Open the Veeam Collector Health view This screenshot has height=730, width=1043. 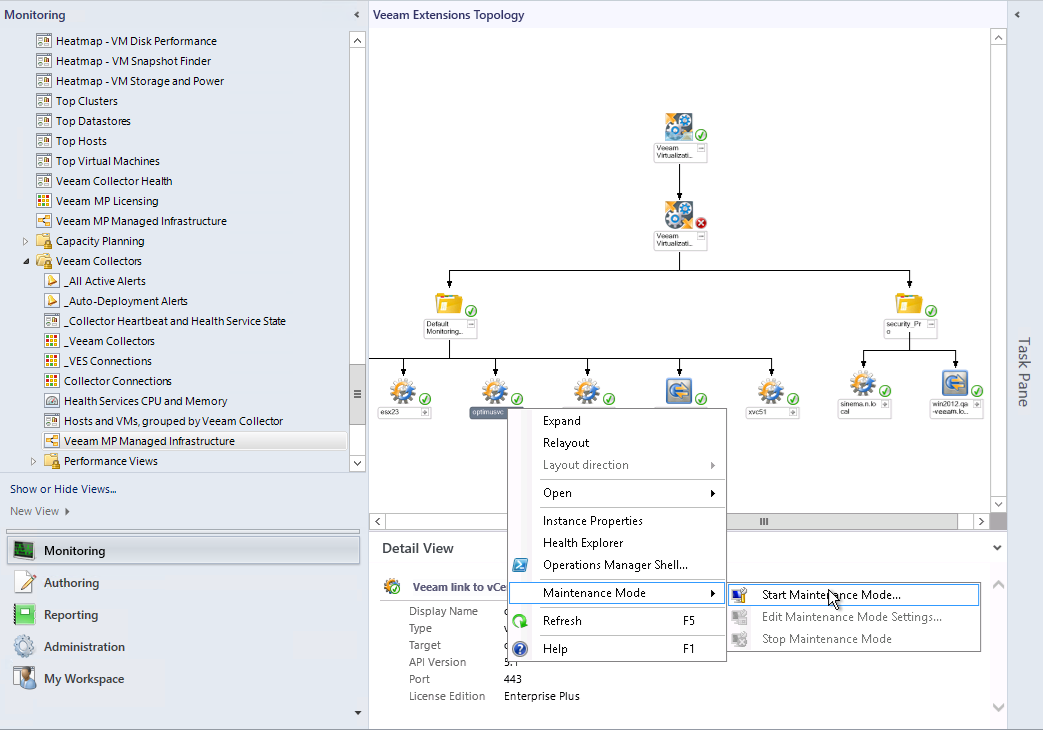(114, 180)
